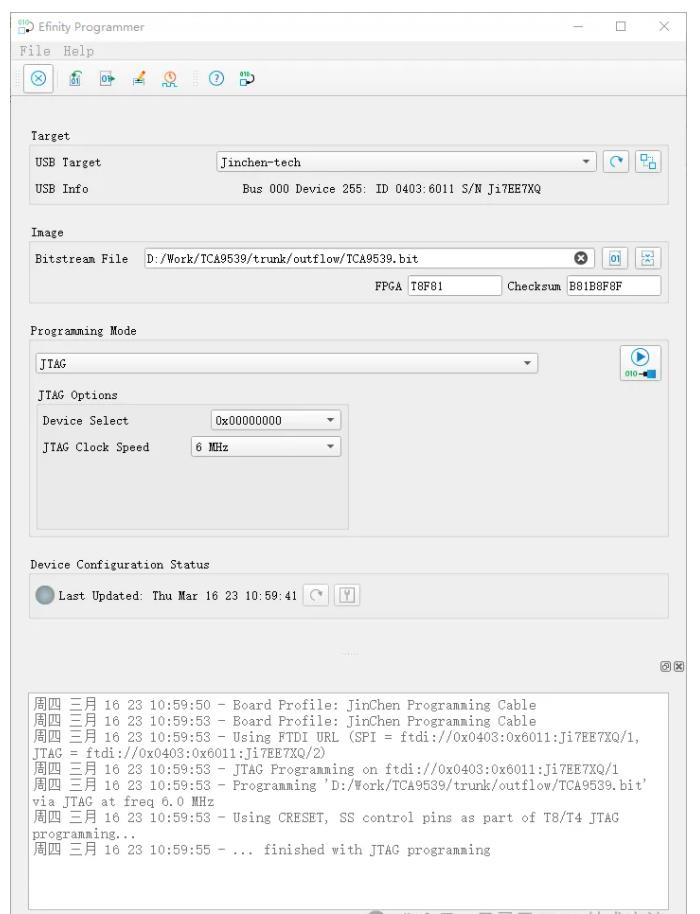The height and width of the screenshot is (914, 700).
Task: Float the console log panel
Action: (665, 666)
